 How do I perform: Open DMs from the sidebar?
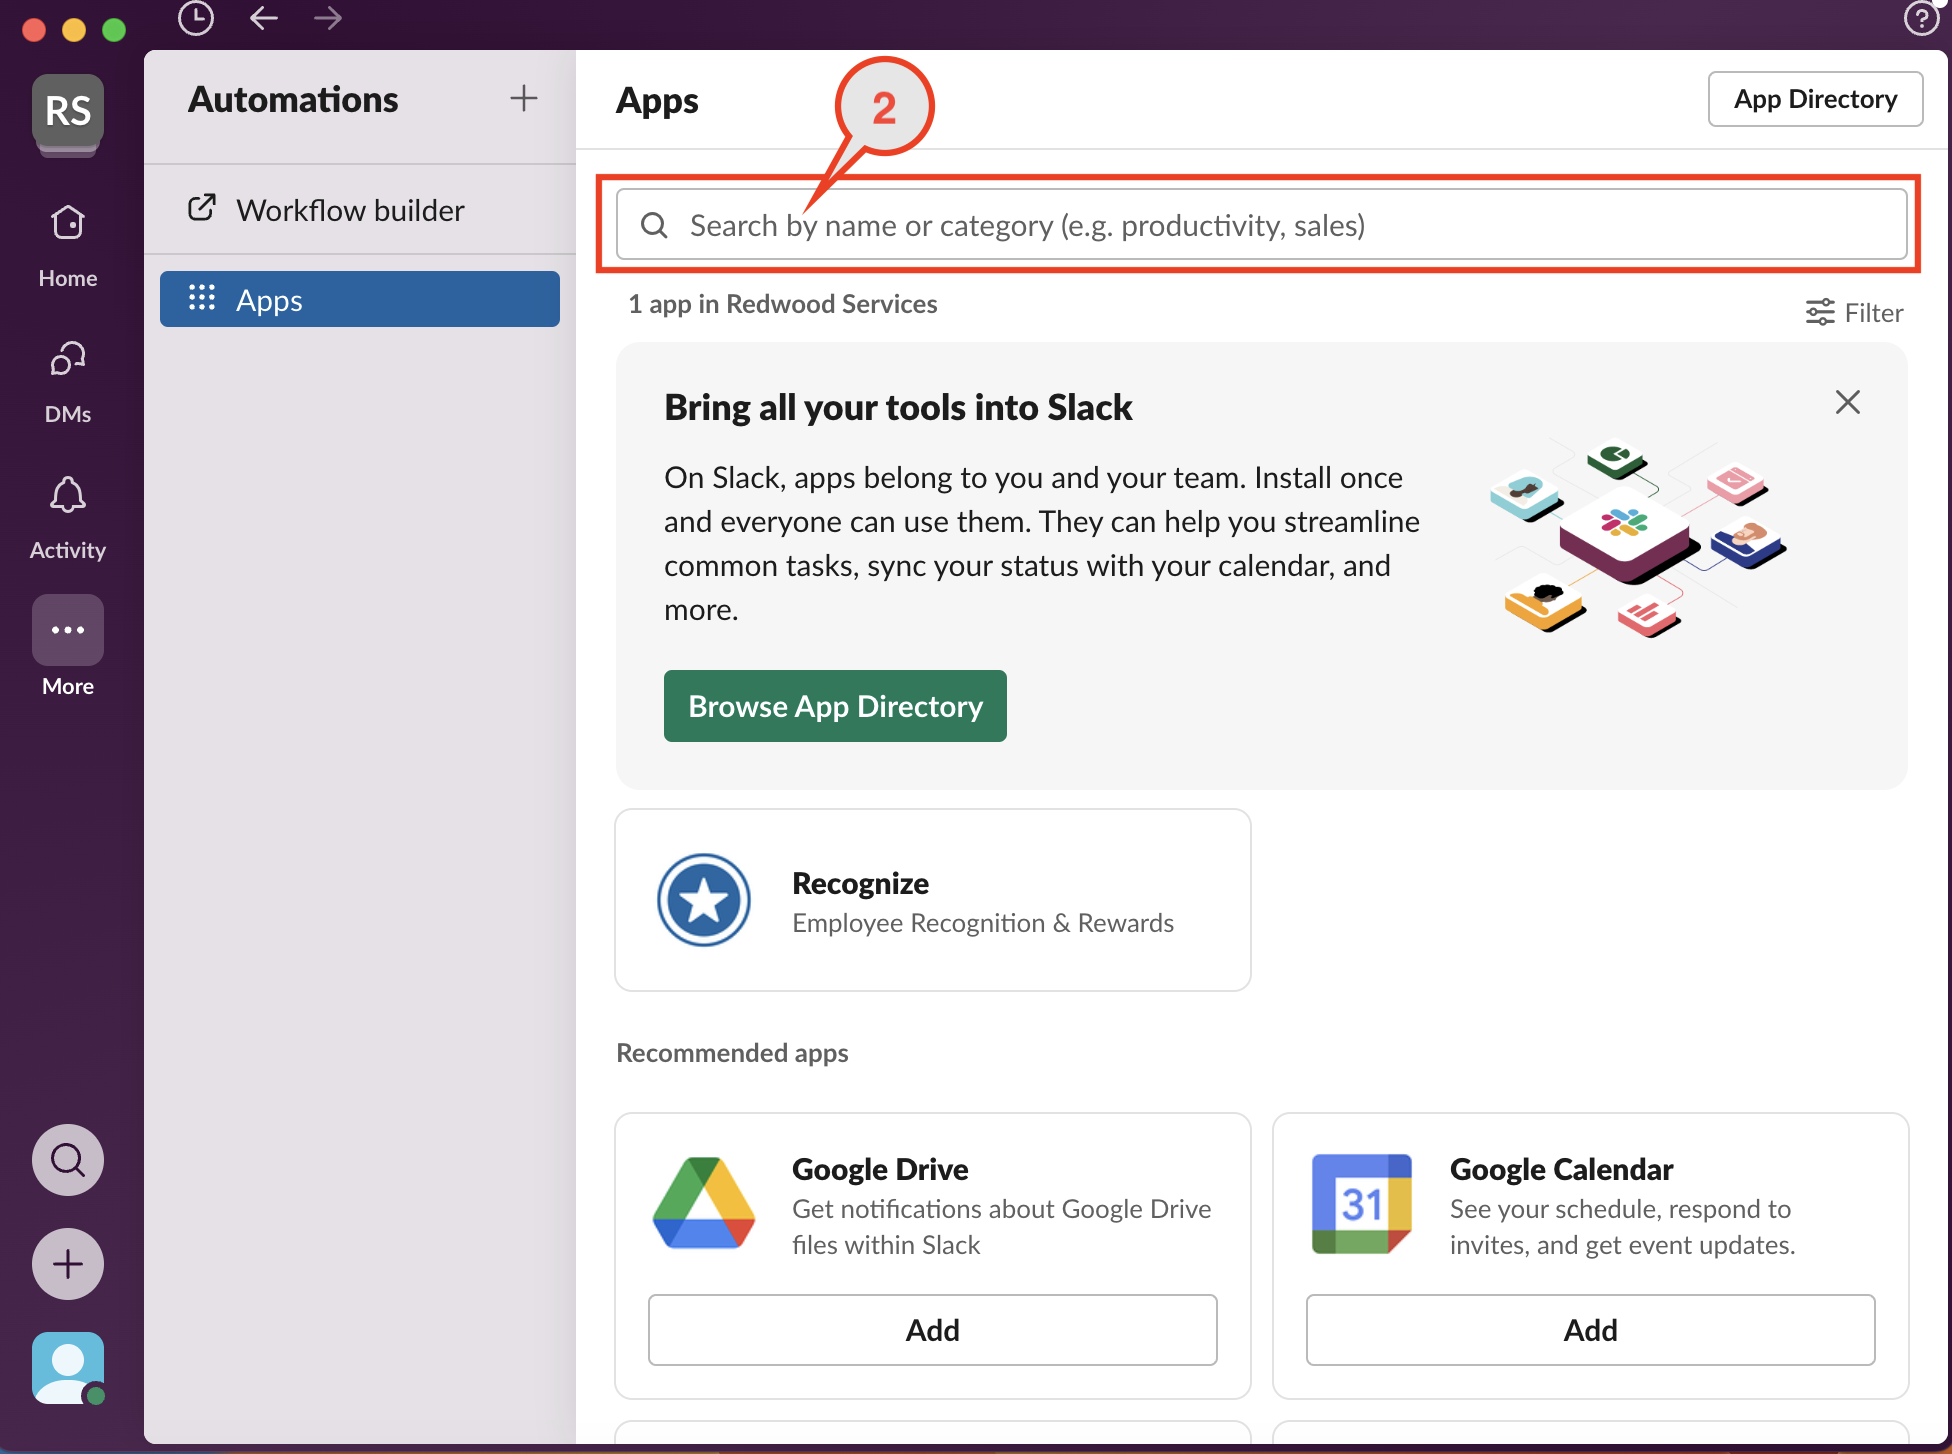click(x=68, y=382)
